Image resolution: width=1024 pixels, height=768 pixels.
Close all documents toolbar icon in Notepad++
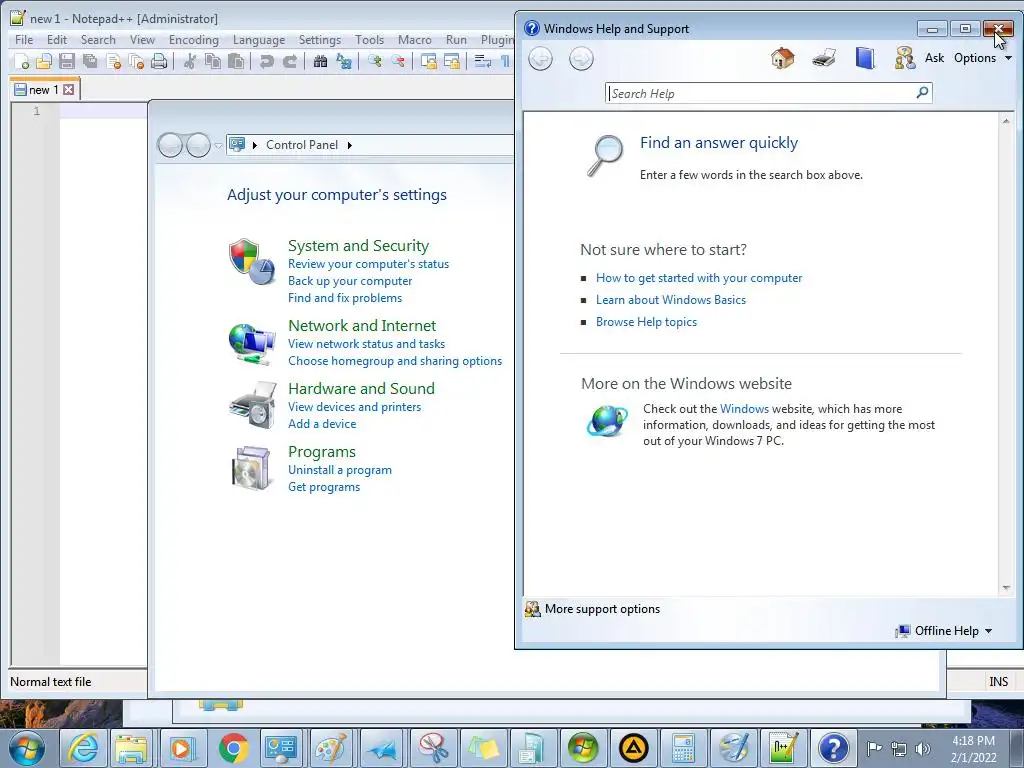tap(136, 61)
